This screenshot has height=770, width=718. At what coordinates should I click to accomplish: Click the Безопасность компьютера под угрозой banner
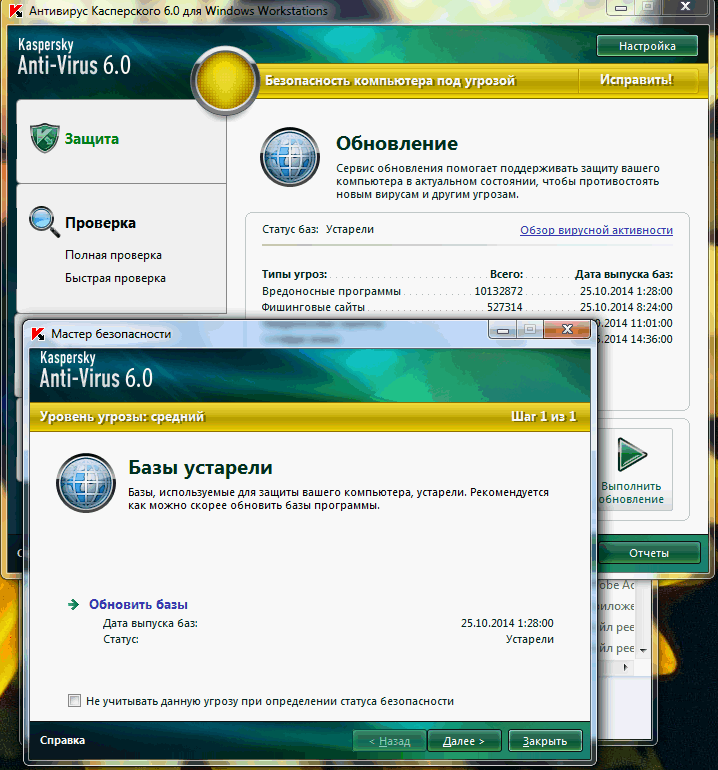390,81
